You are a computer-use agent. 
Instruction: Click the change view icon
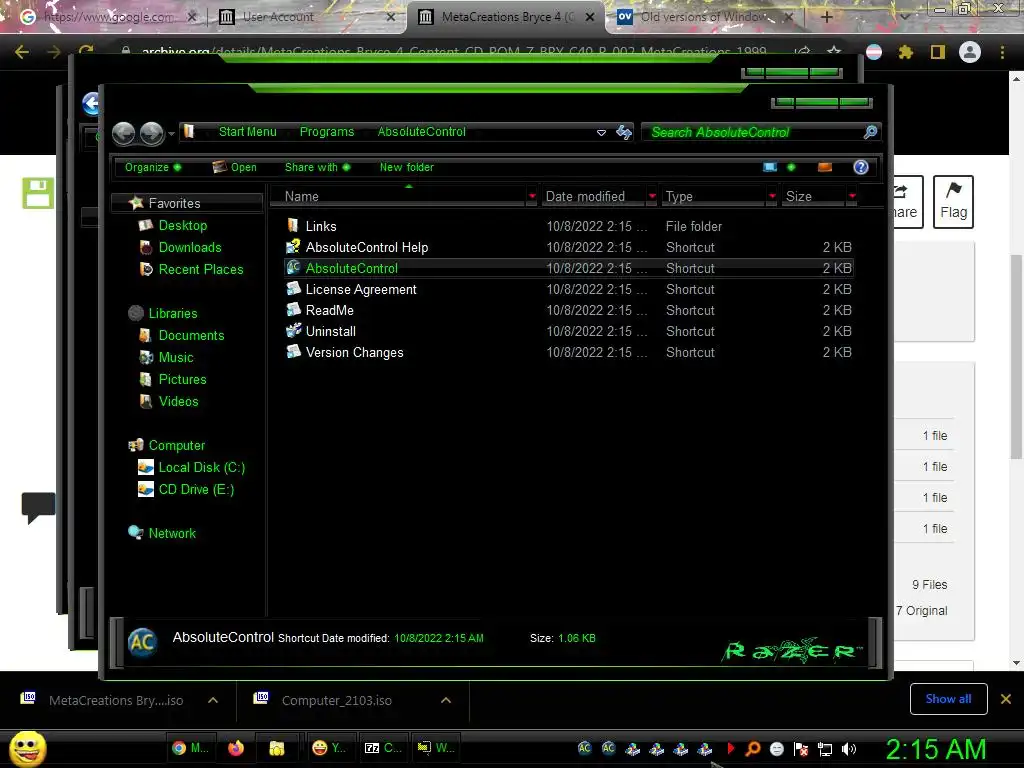click(x=770, y=167)
